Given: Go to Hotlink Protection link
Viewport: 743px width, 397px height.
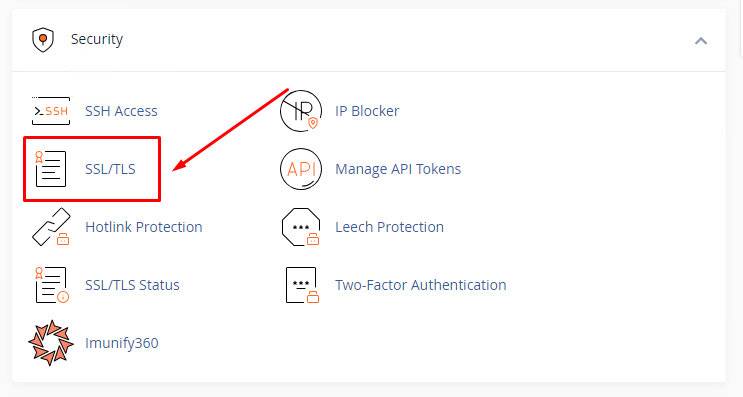Looking at the screenshot, I should coord(144,227).
